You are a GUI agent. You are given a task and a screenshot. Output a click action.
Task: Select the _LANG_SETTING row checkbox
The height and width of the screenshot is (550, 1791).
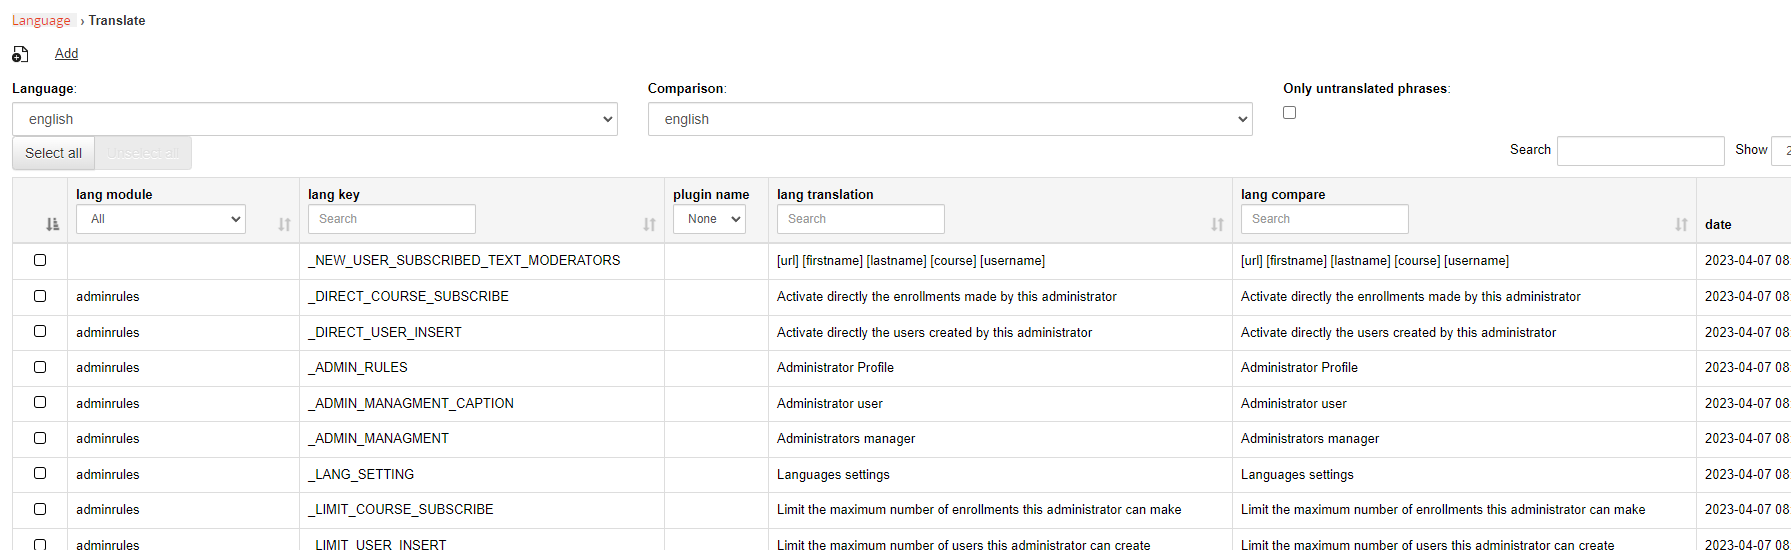(40, 473)
